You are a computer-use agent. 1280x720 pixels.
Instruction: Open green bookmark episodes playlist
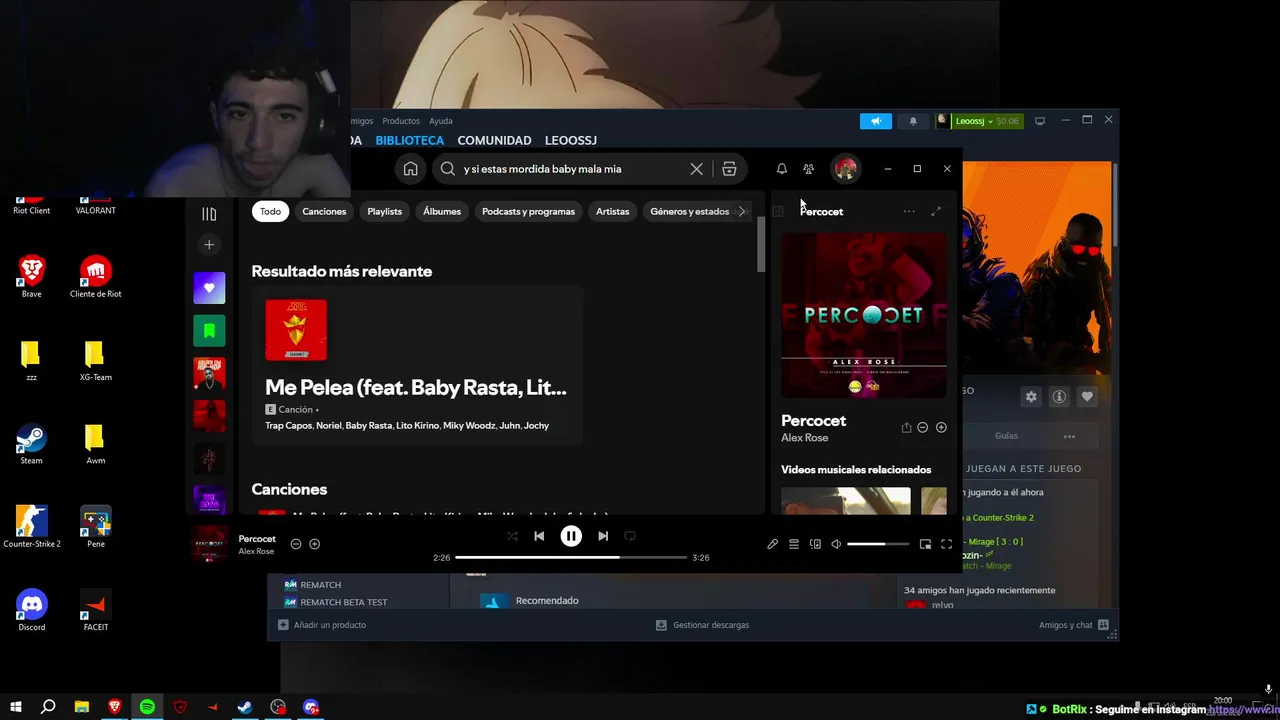tap(209, 330)
